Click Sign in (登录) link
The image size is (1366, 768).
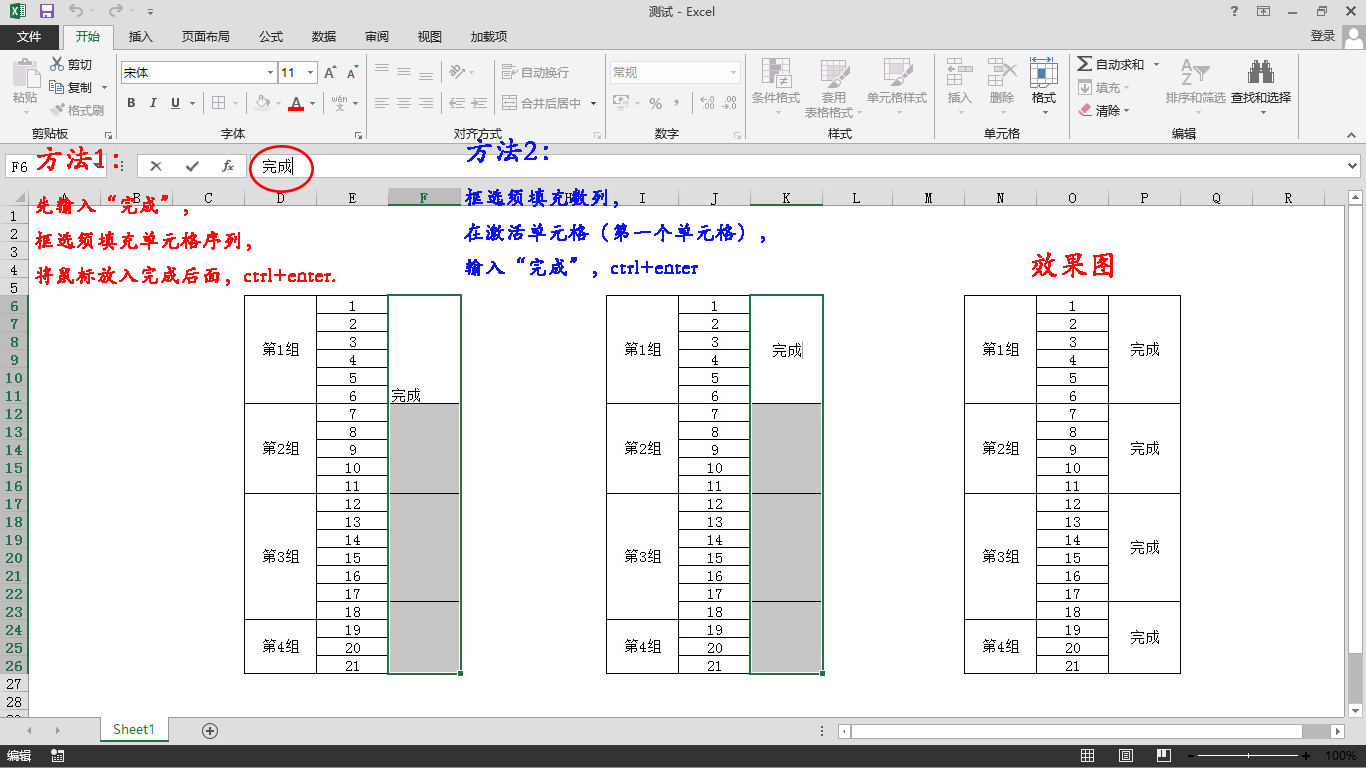[1323, 36]
